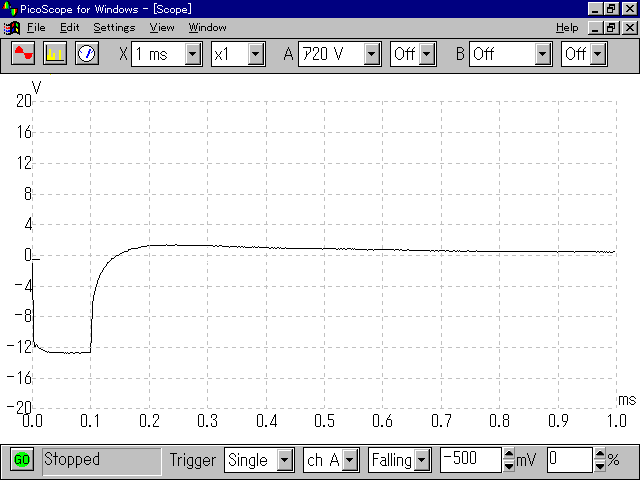Open the File menu
The height and width of the screenshot is (480, 640).
(x=36, y=27)
